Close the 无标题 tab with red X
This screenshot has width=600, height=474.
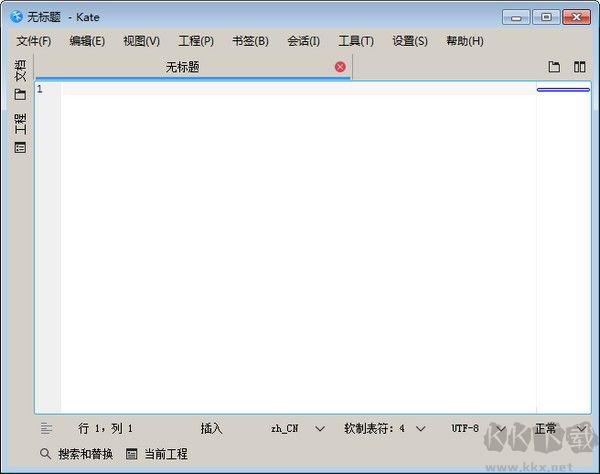click(x=340, y=67)
